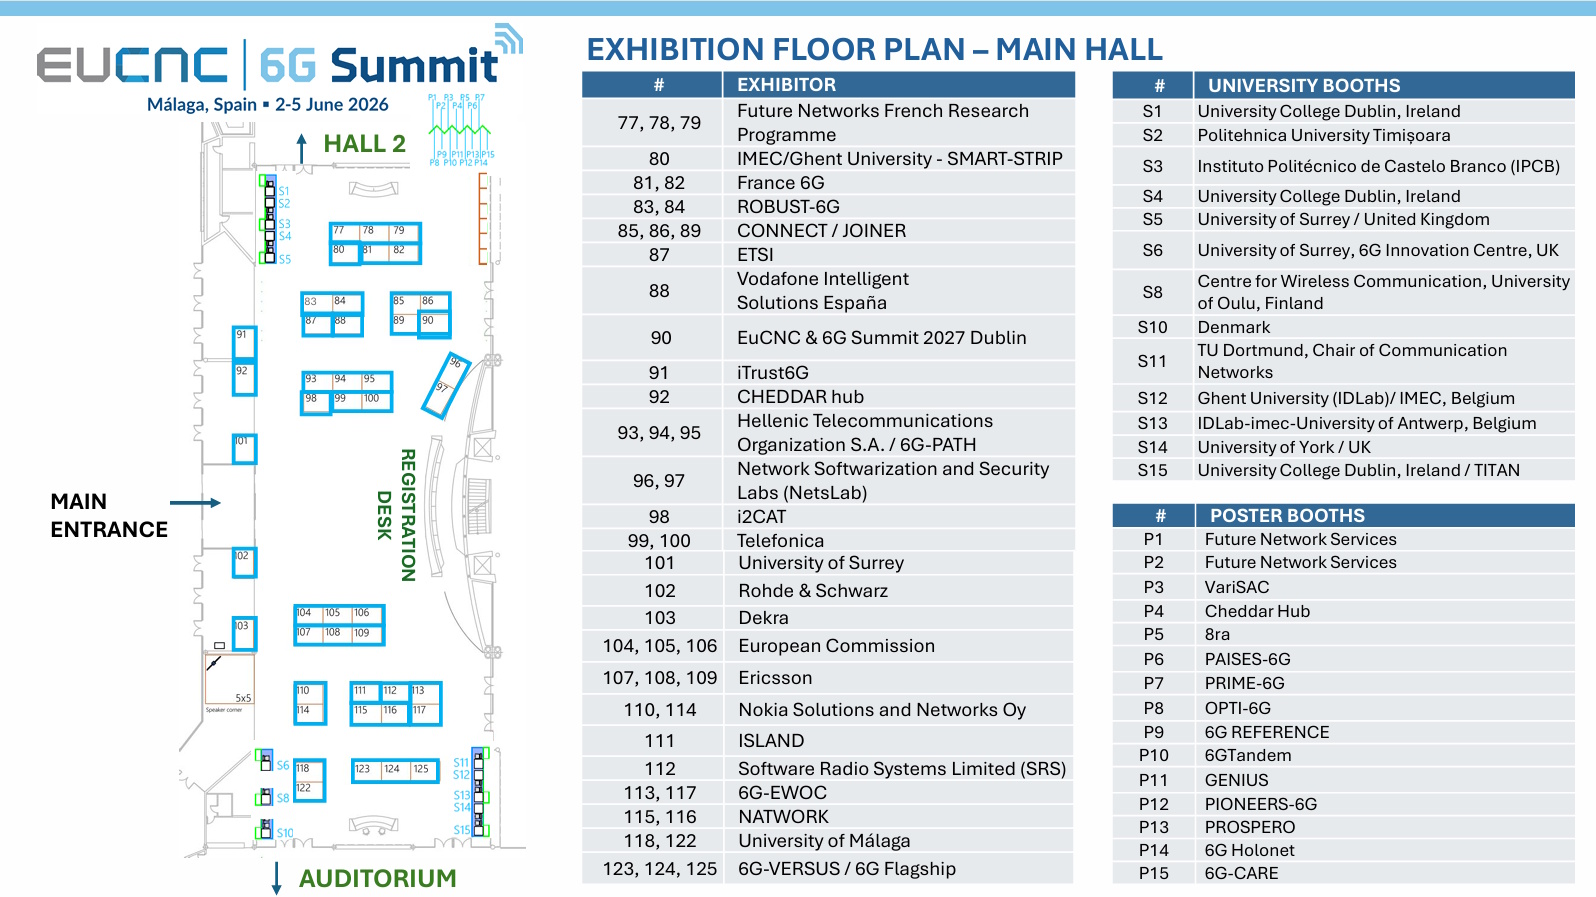Select Vodafone Intelligent Solutions España entry
The image size is (1596, 897).
(823, 291)
